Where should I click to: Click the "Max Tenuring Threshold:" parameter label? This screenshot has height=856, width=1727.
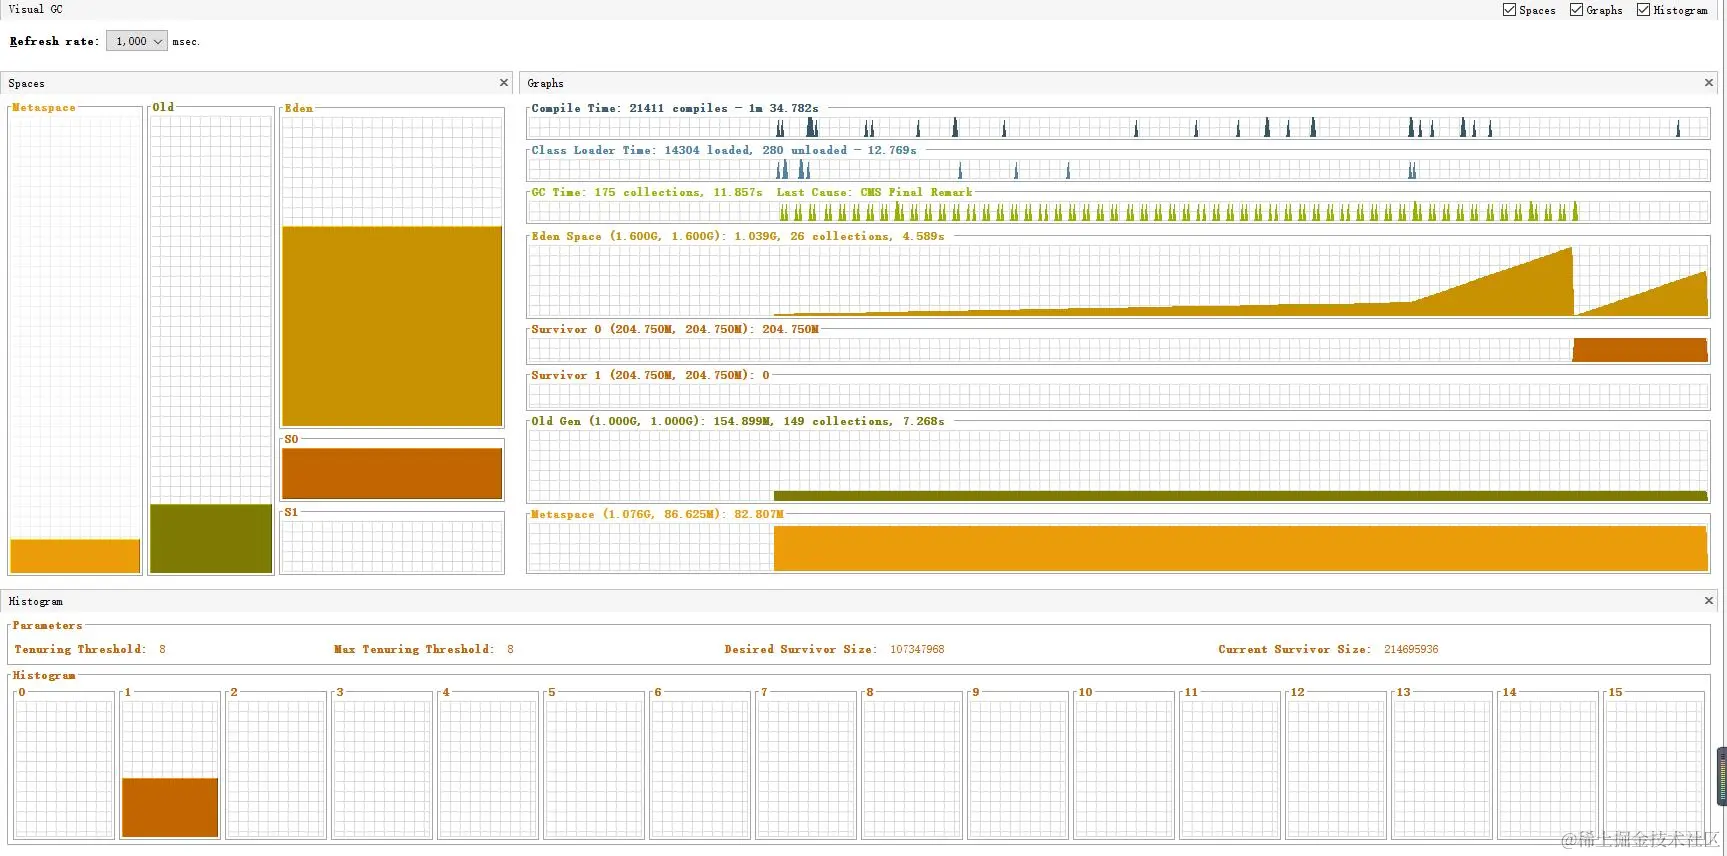413,649
